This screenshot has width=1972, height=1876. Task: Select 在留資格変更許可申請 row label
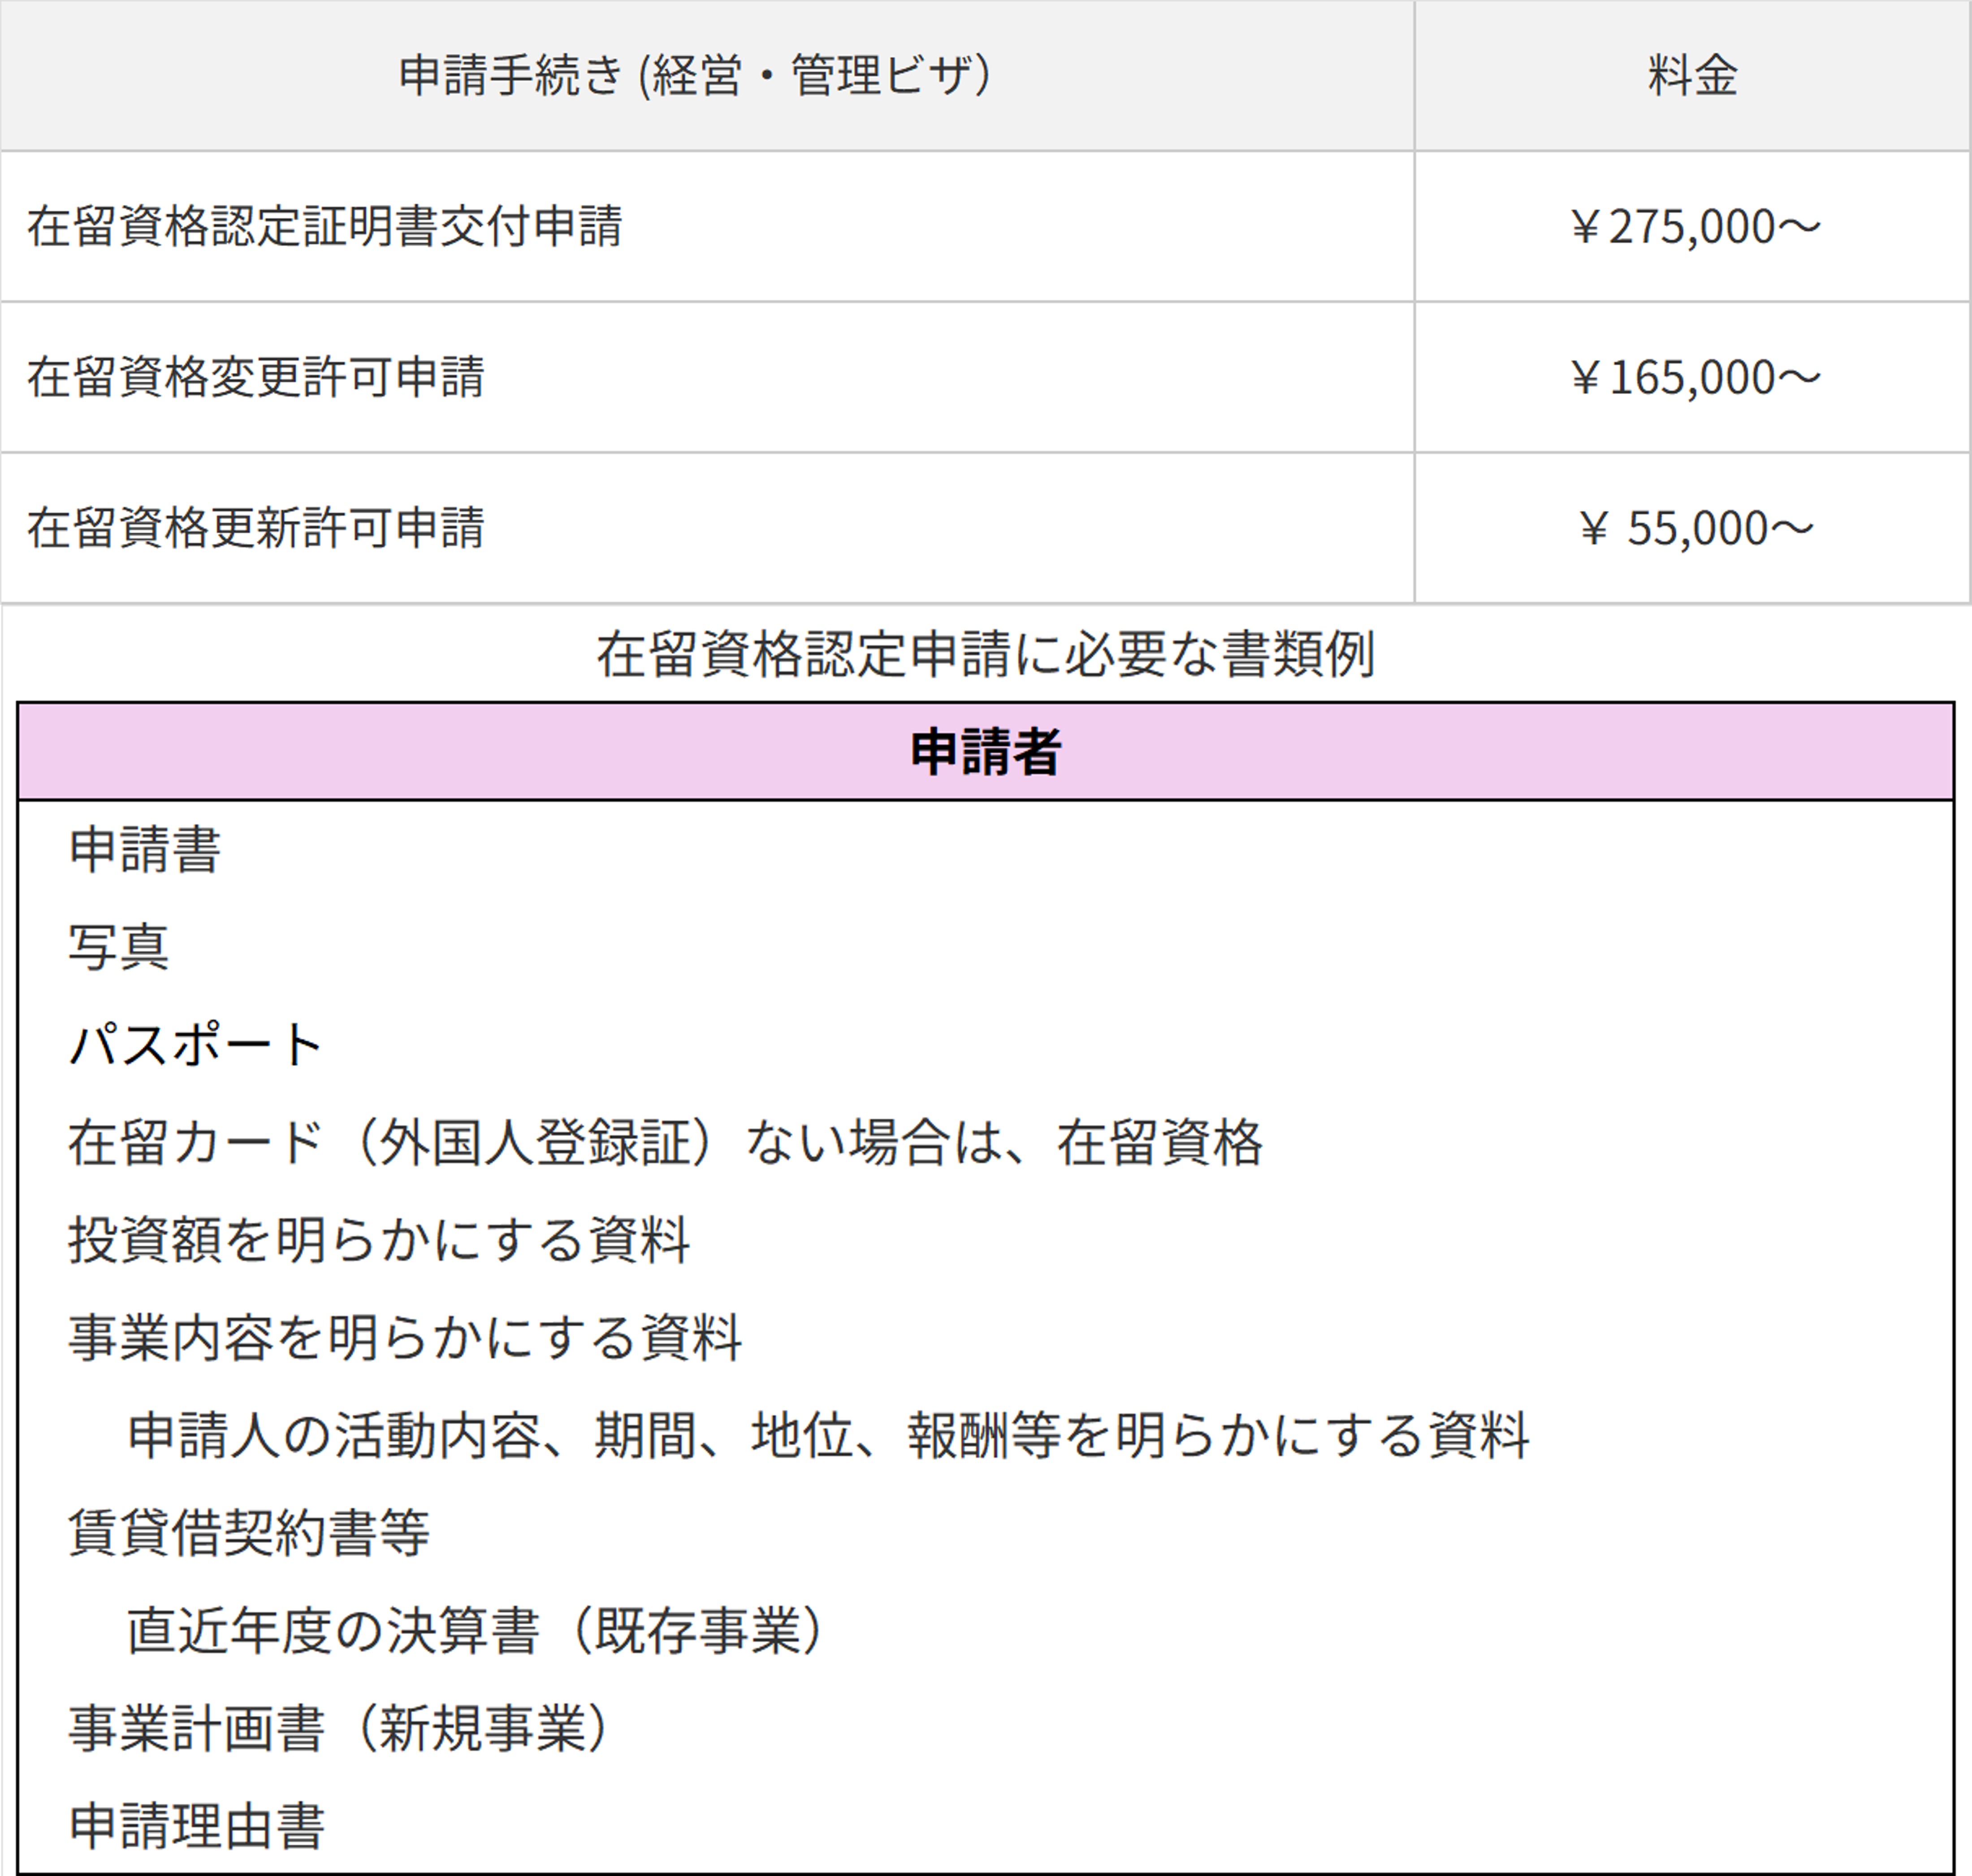tap(256, 377)
